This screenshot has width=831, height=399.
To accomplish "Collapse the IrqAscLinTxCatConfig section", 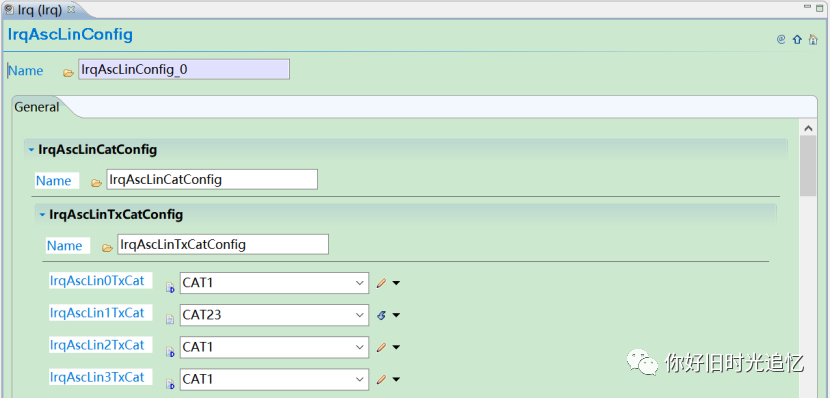I will (x=42, y=215).
